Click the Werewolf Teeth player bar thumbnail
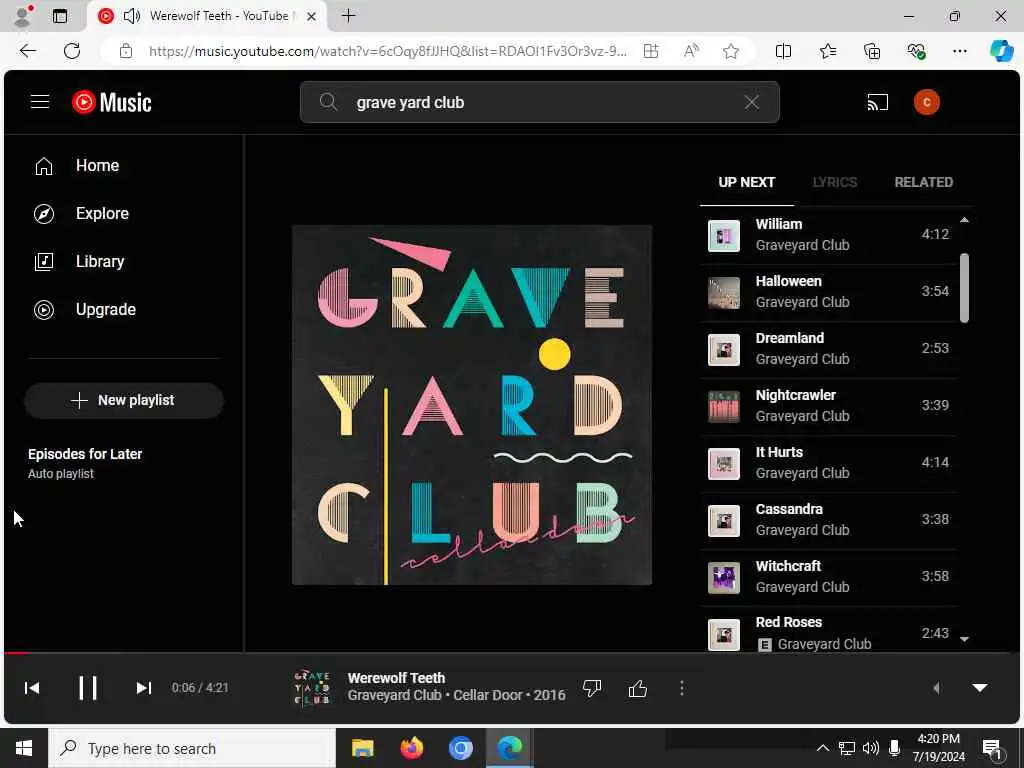1024x768 pixels. 312,688
